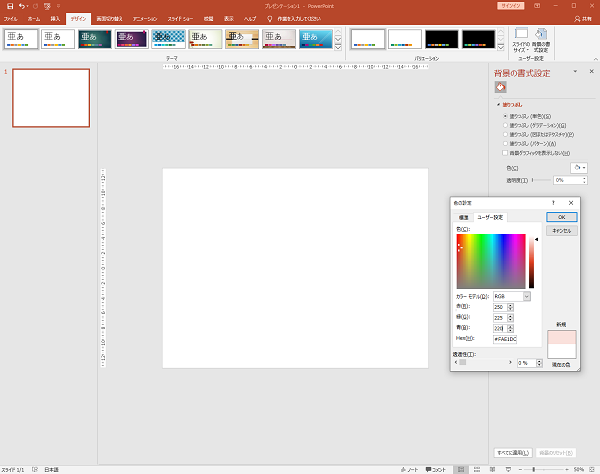
Task: Open the Color model RGB combo box
Action: click(512, 296)
